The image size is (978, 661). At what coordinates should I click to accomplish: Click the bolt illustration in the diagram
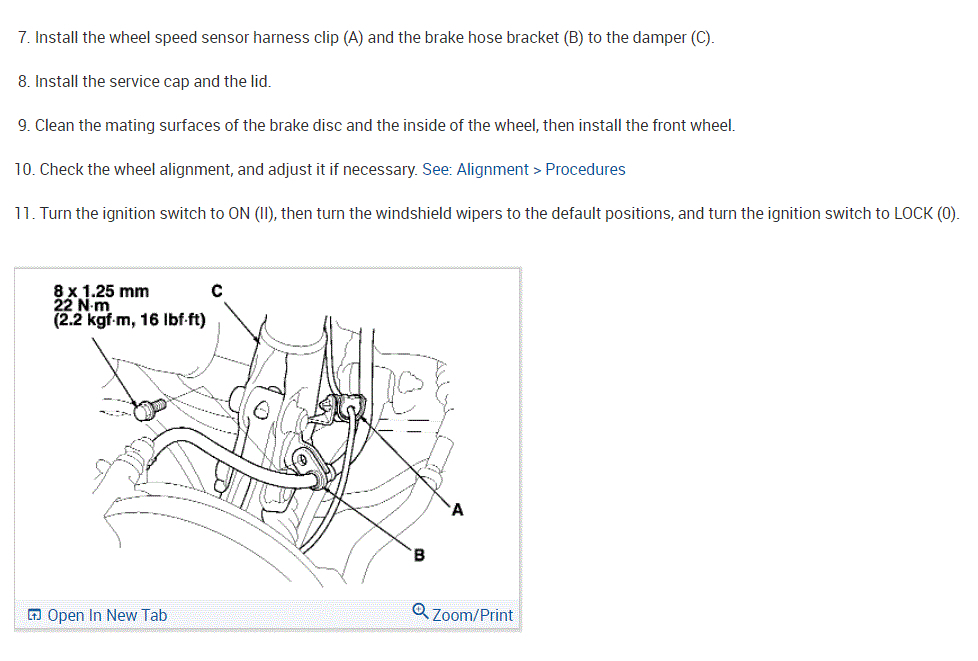[150, 409]
